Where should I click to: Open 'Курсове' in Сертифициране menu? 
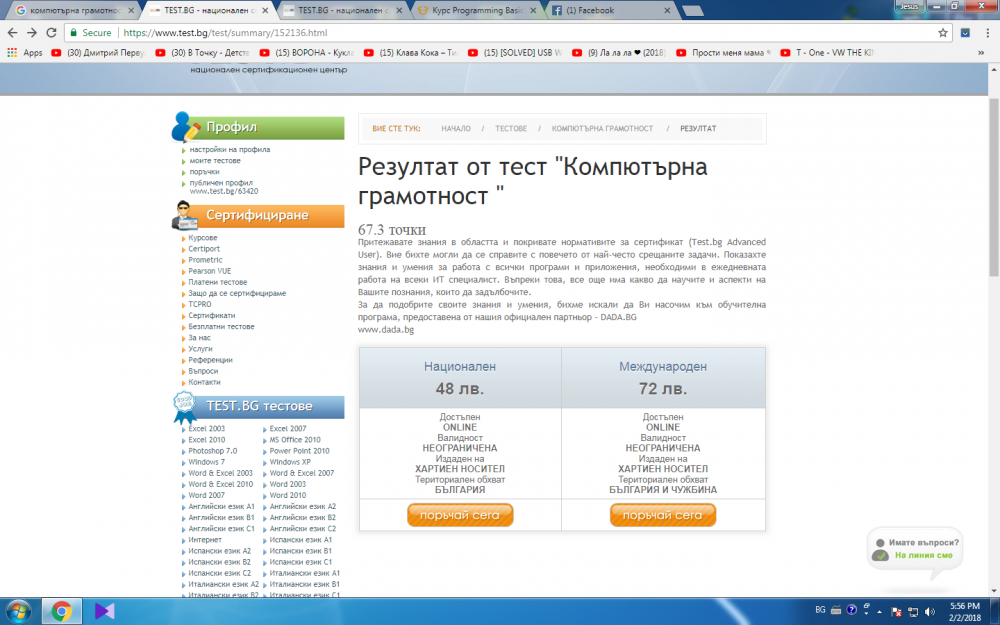click(203, 238)
